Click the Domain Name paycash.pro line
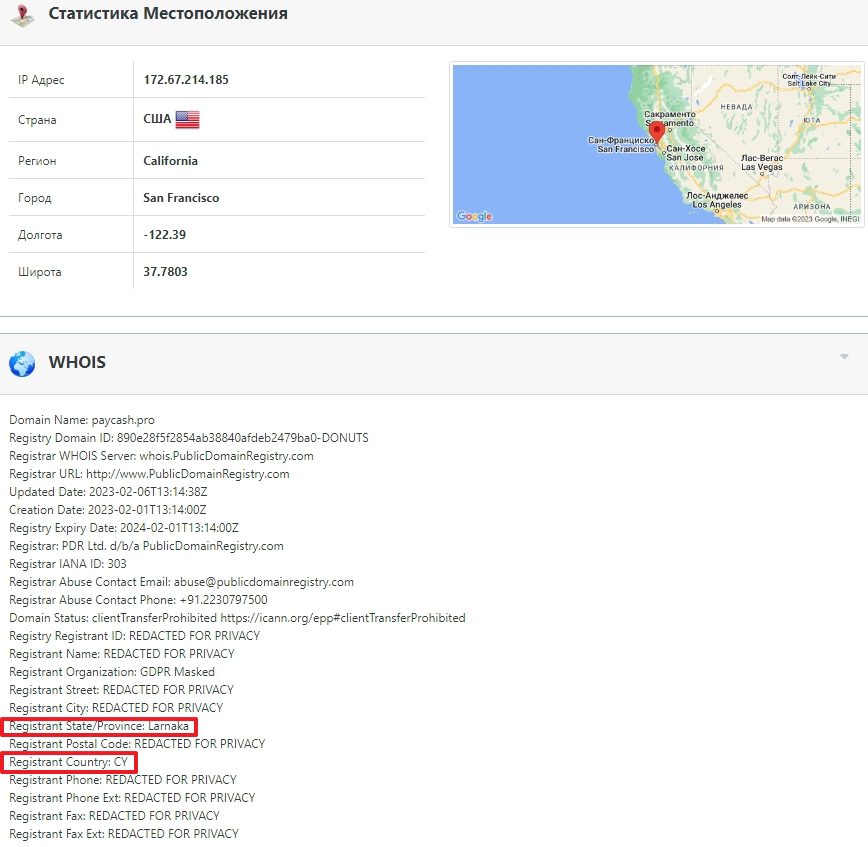This screenshot has height=847, width=868. [x=82, y=420]
